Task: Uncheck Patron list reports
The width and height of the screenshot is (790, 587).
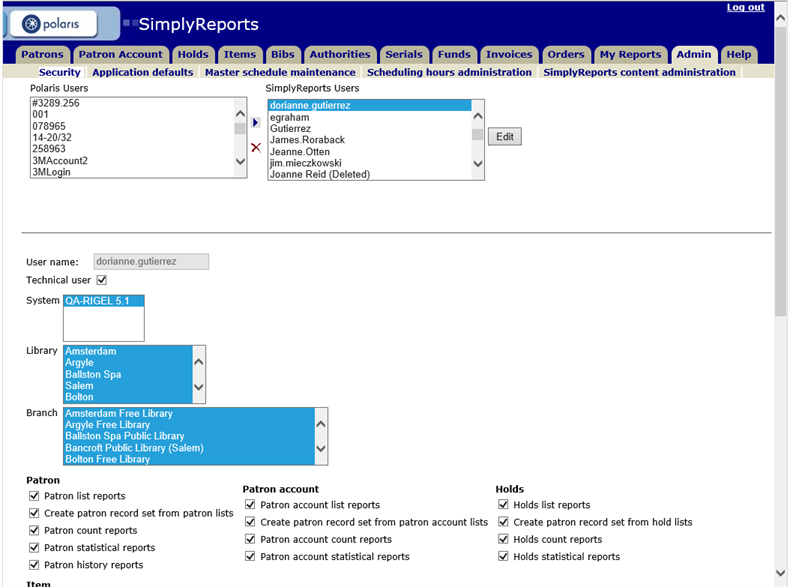Action: point(34,496)
